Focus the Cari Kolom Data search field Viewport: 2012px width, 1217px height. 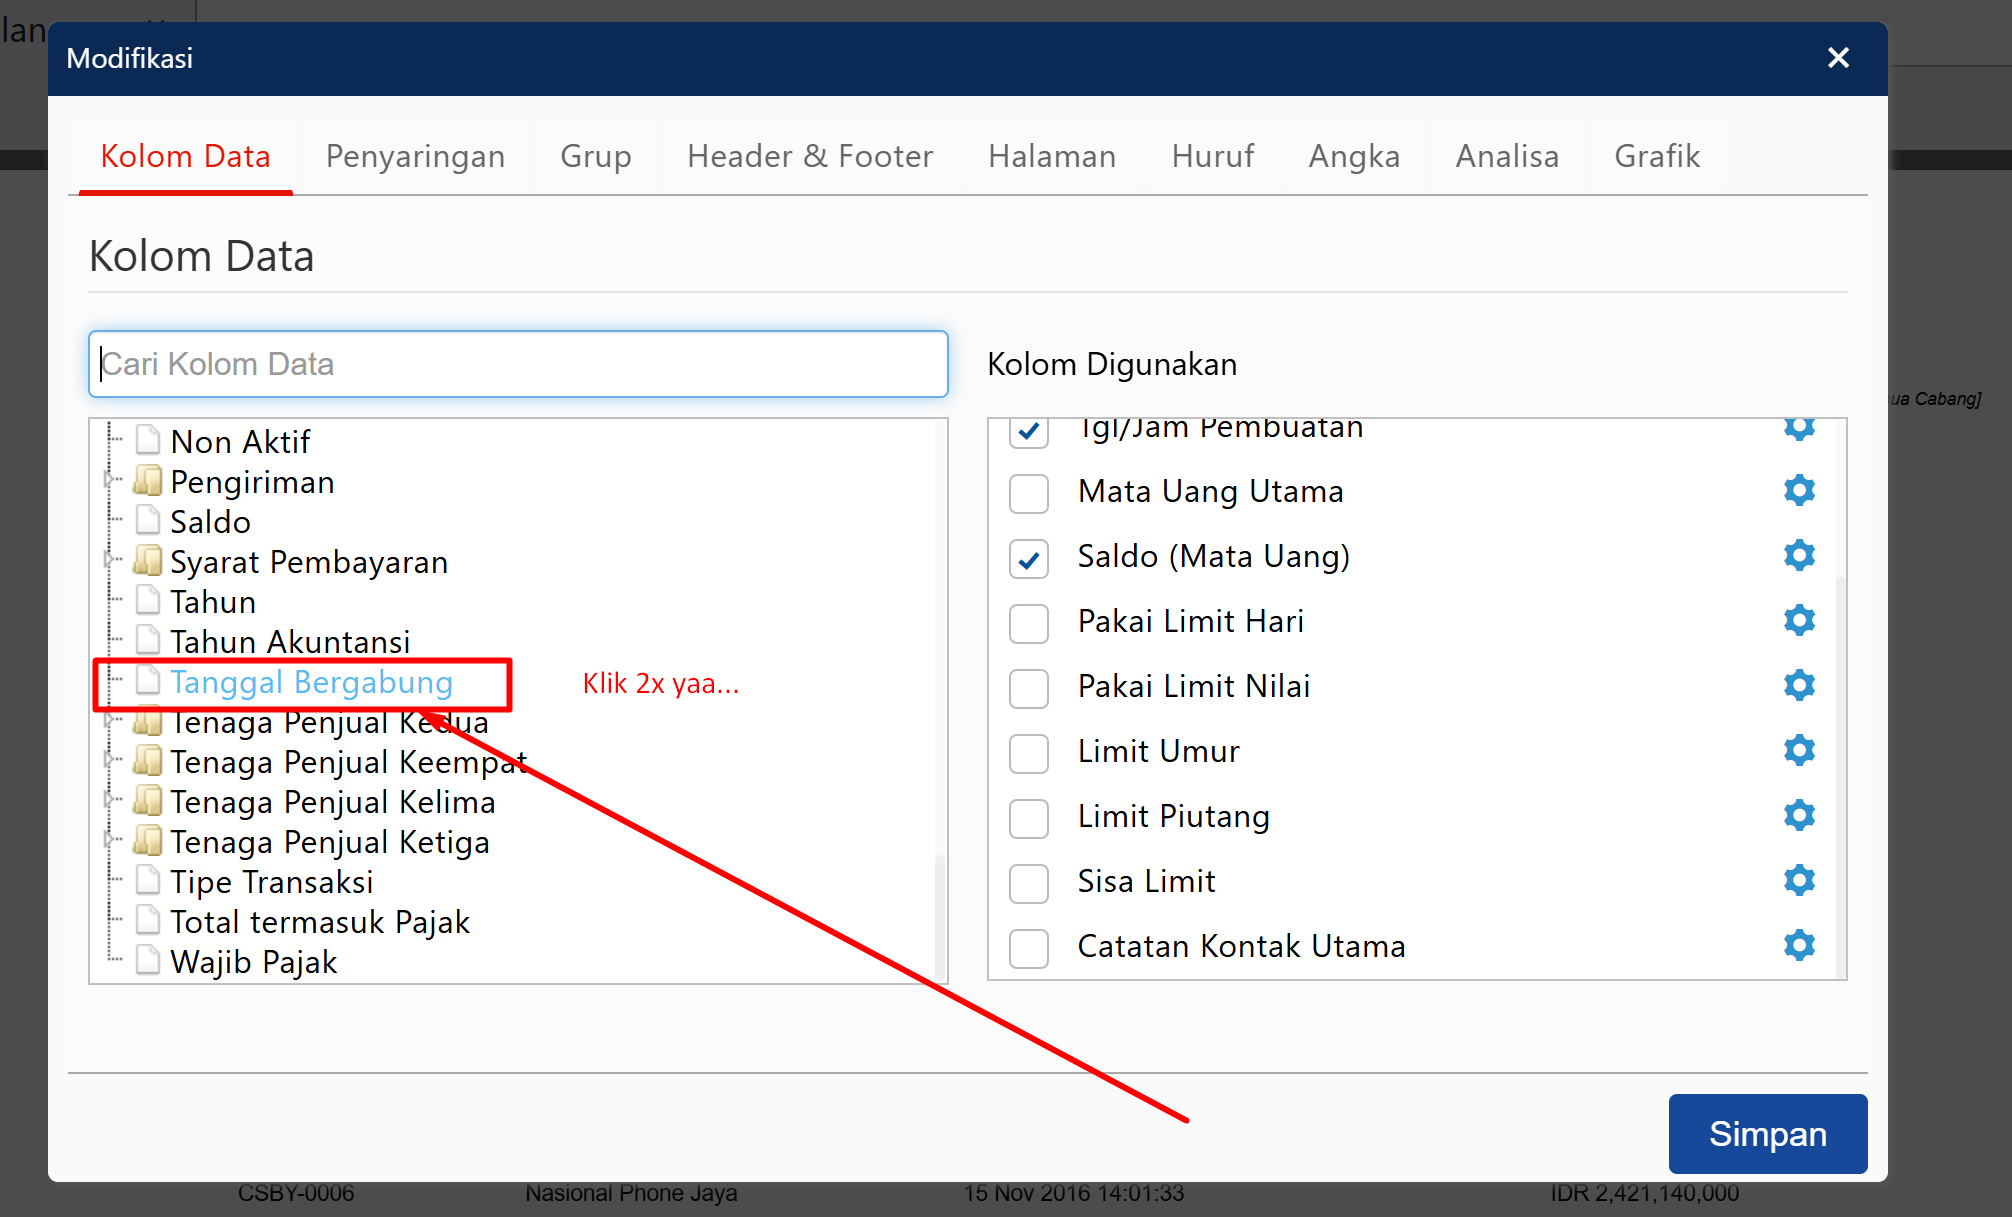coord(518,364)
